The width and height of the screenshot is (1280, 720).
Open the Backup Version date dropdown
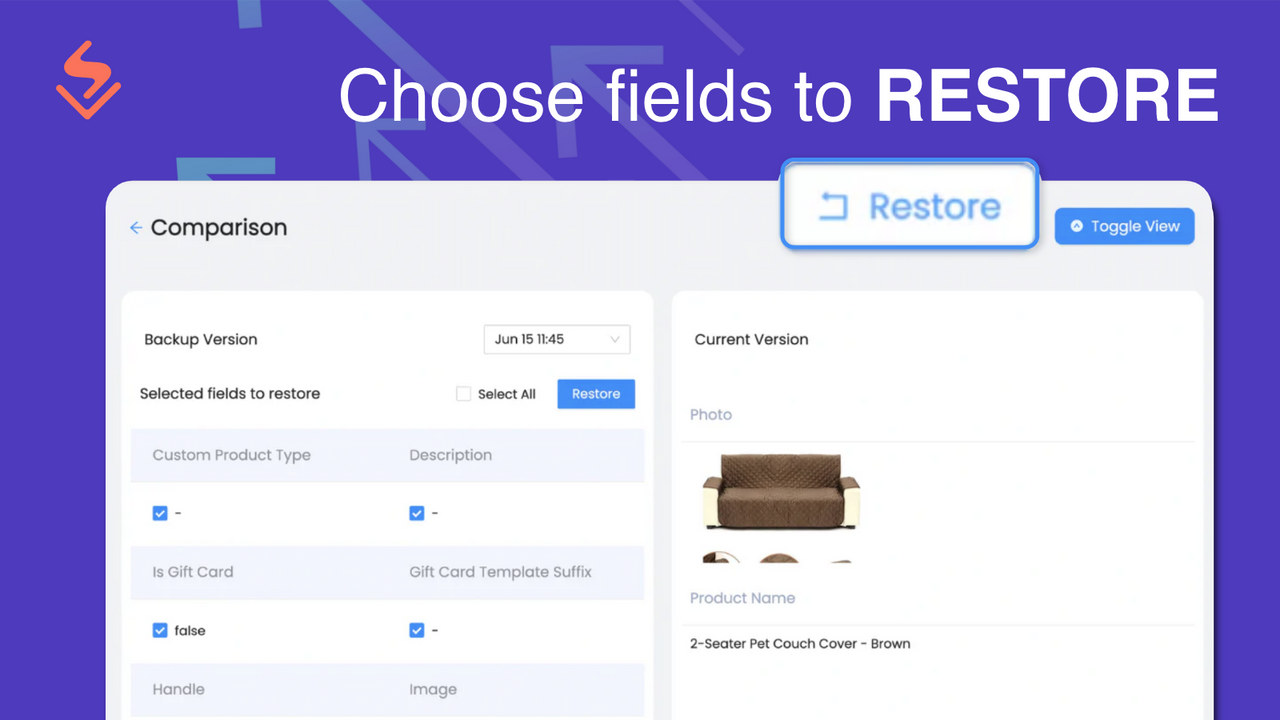pyautogui.click(x=557, y=339)
